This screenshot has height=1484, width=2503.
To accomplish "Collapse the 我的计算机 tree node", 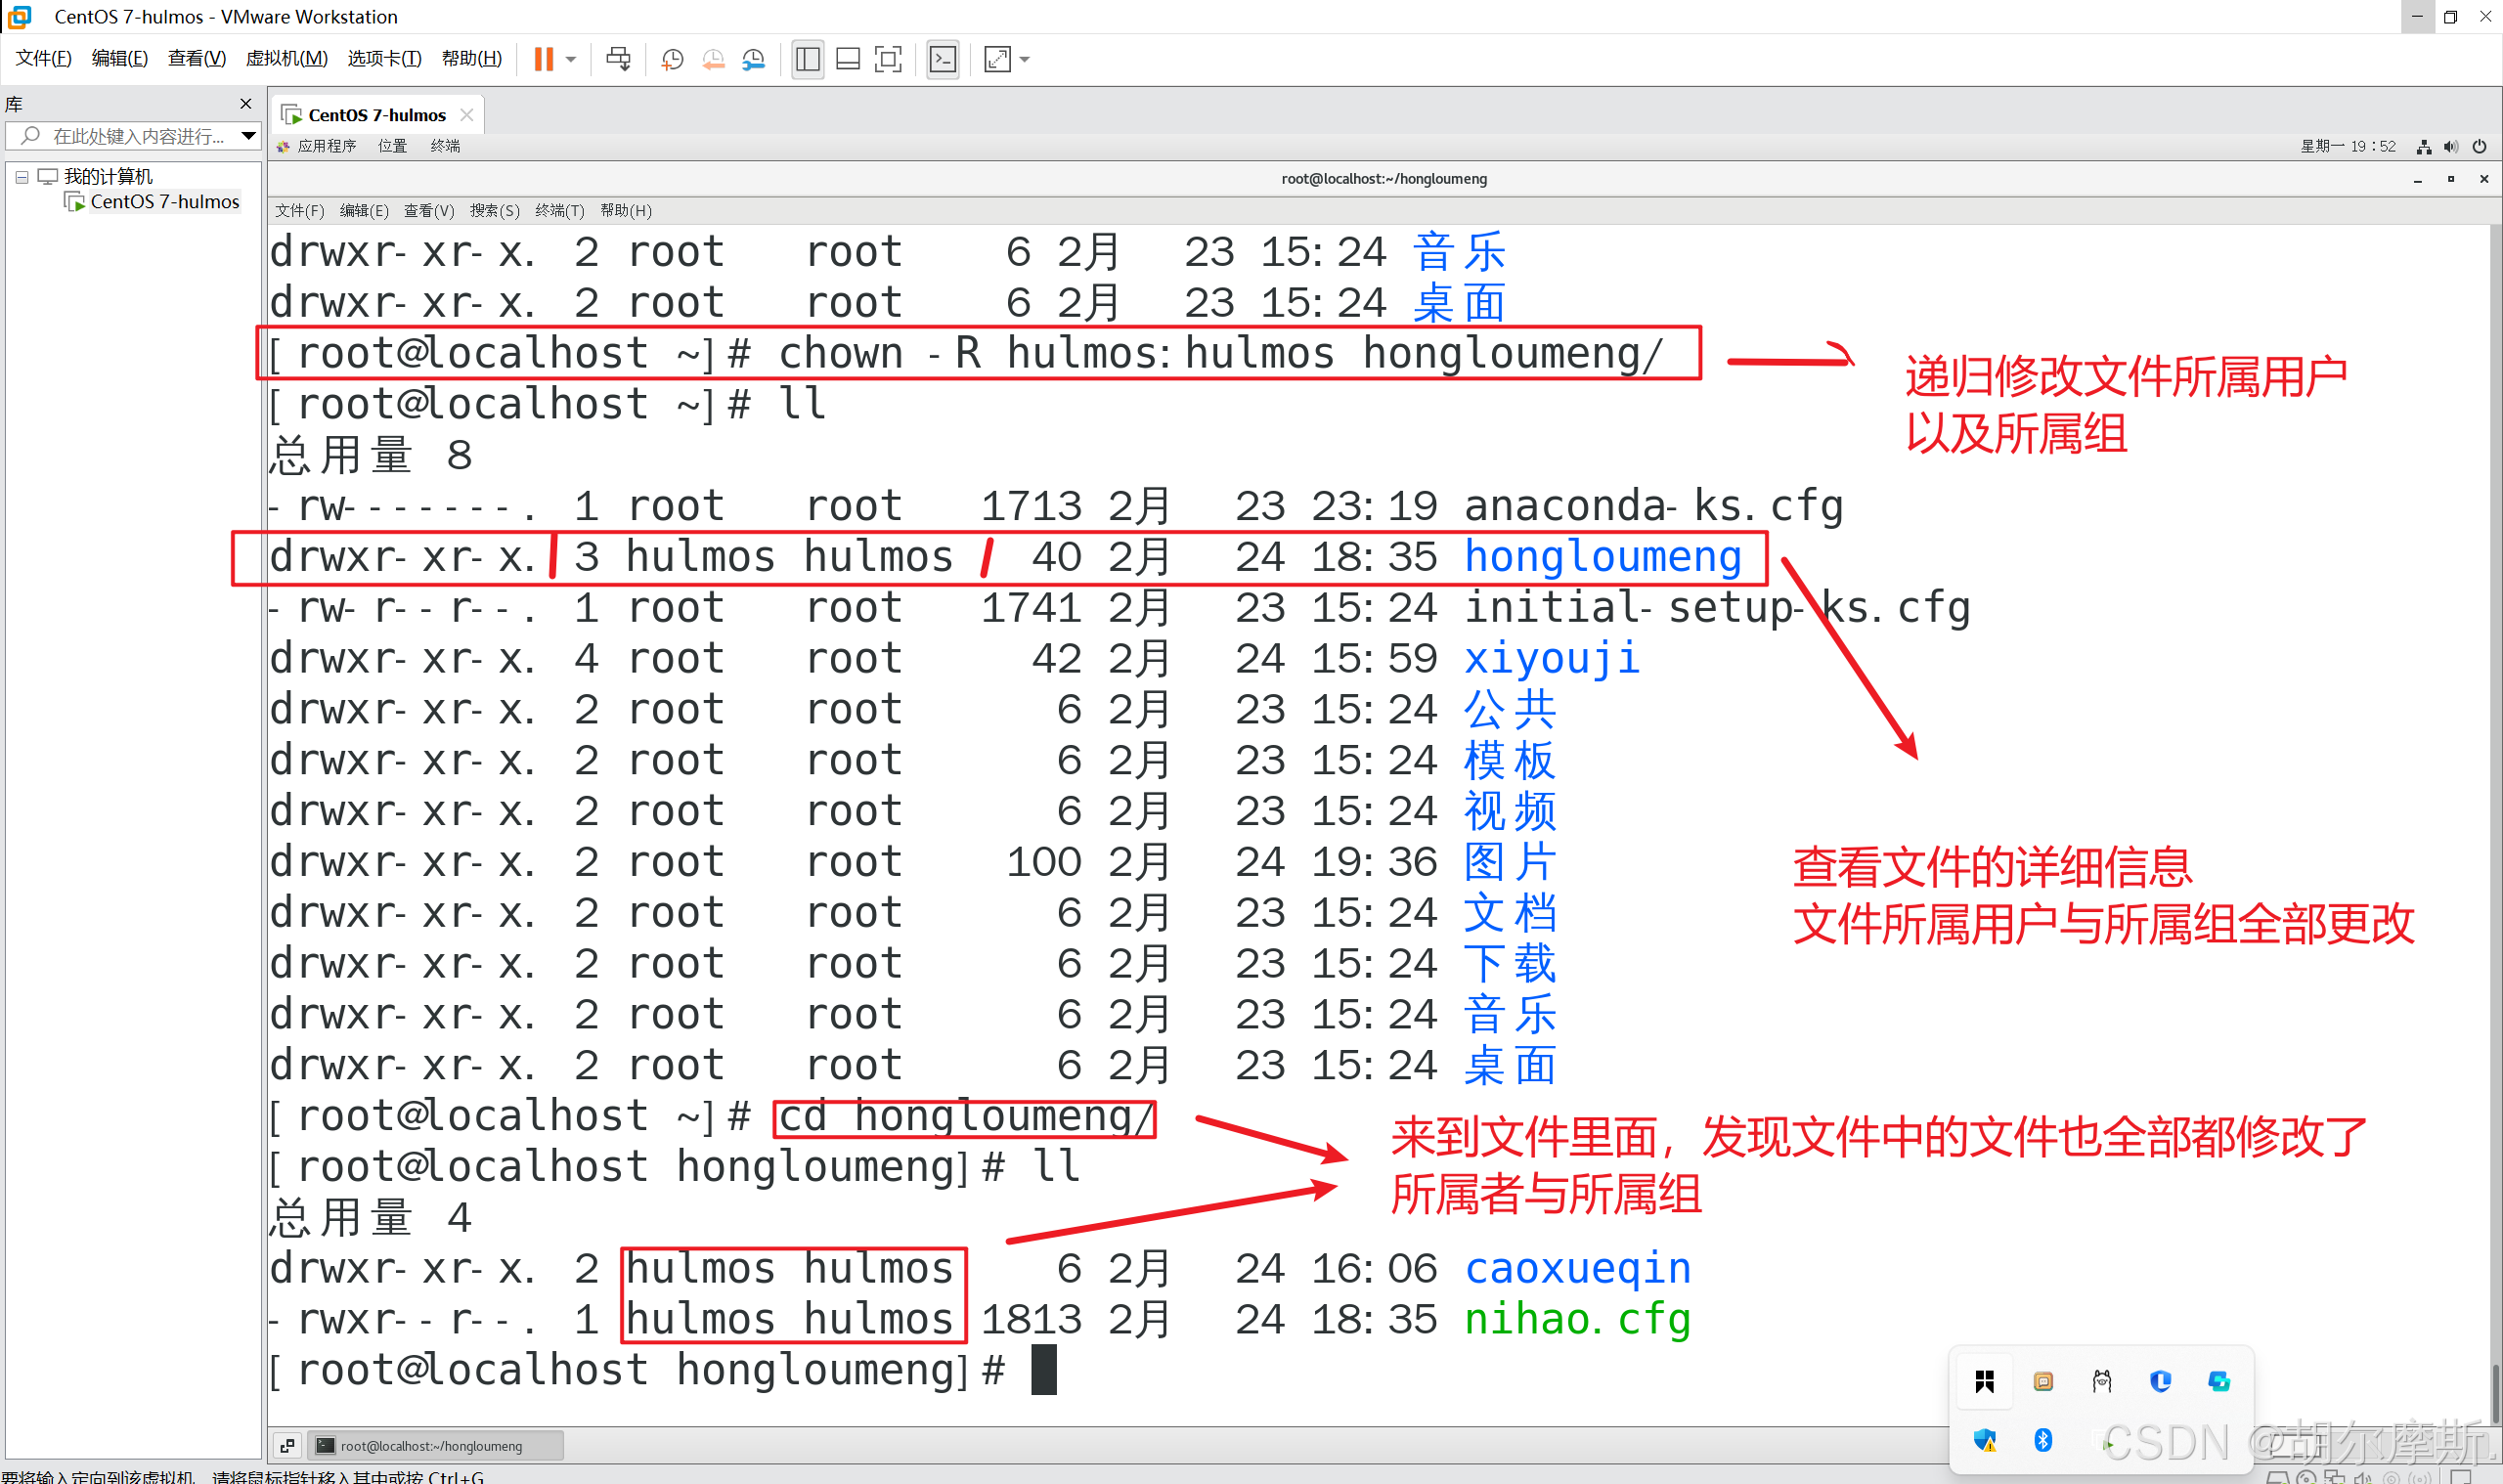I will click(22, 177).
